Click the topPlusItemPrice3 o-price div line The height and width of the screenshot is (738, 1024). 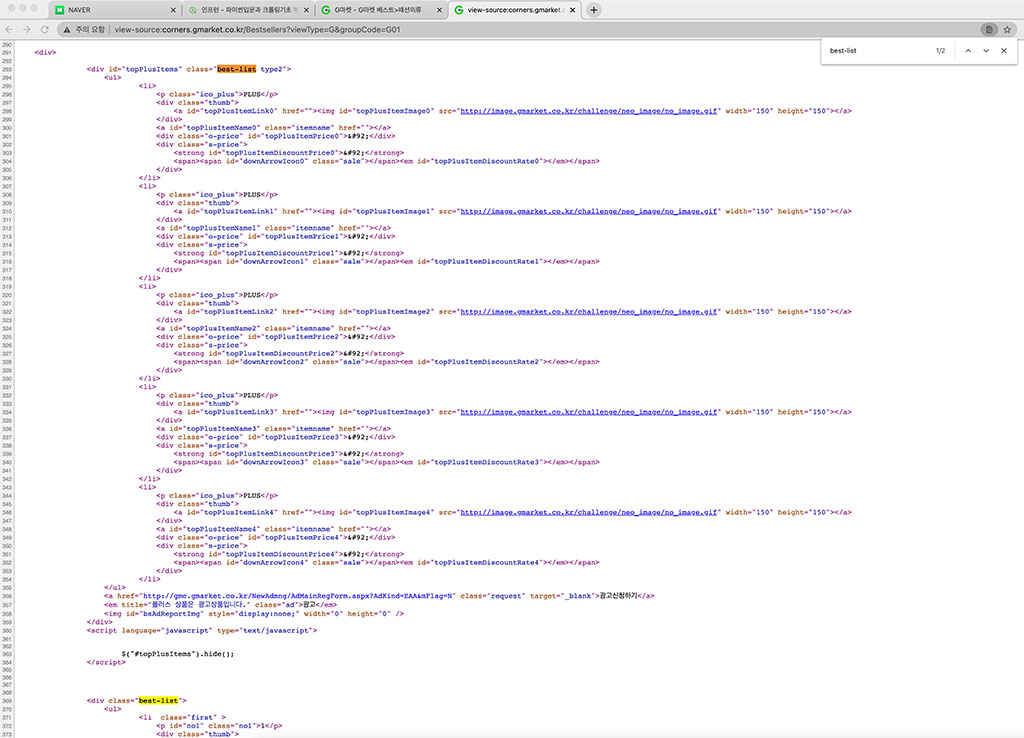pos(276,437)
